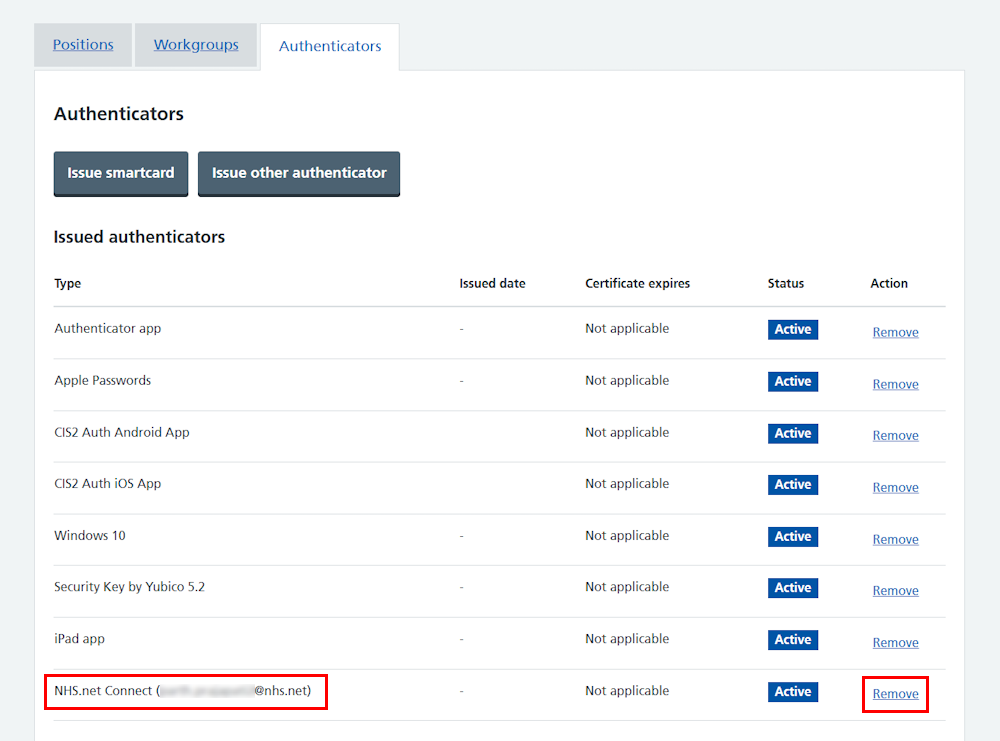
Task: Remove the NHS.net Connect authenticator
Action: pos(895,694)
